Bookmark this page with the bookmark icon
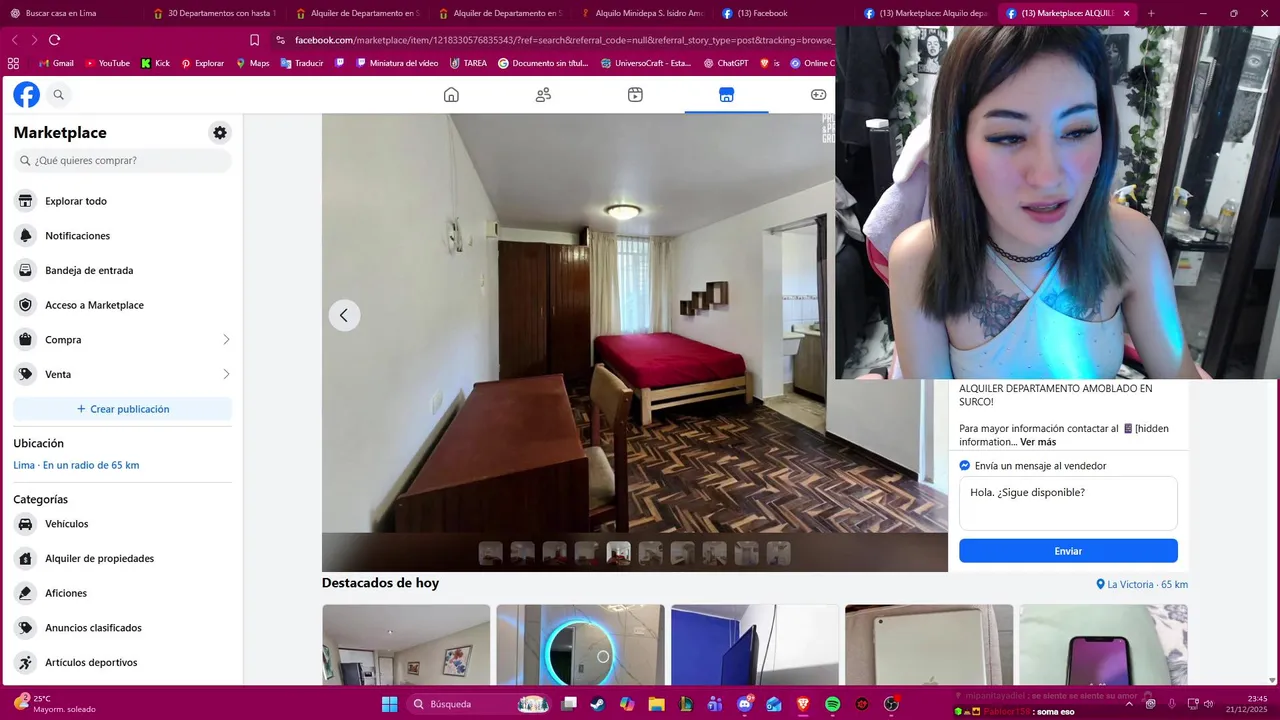Image resolution: width=1280 pixels, height=720 pixels. point(254,40)
